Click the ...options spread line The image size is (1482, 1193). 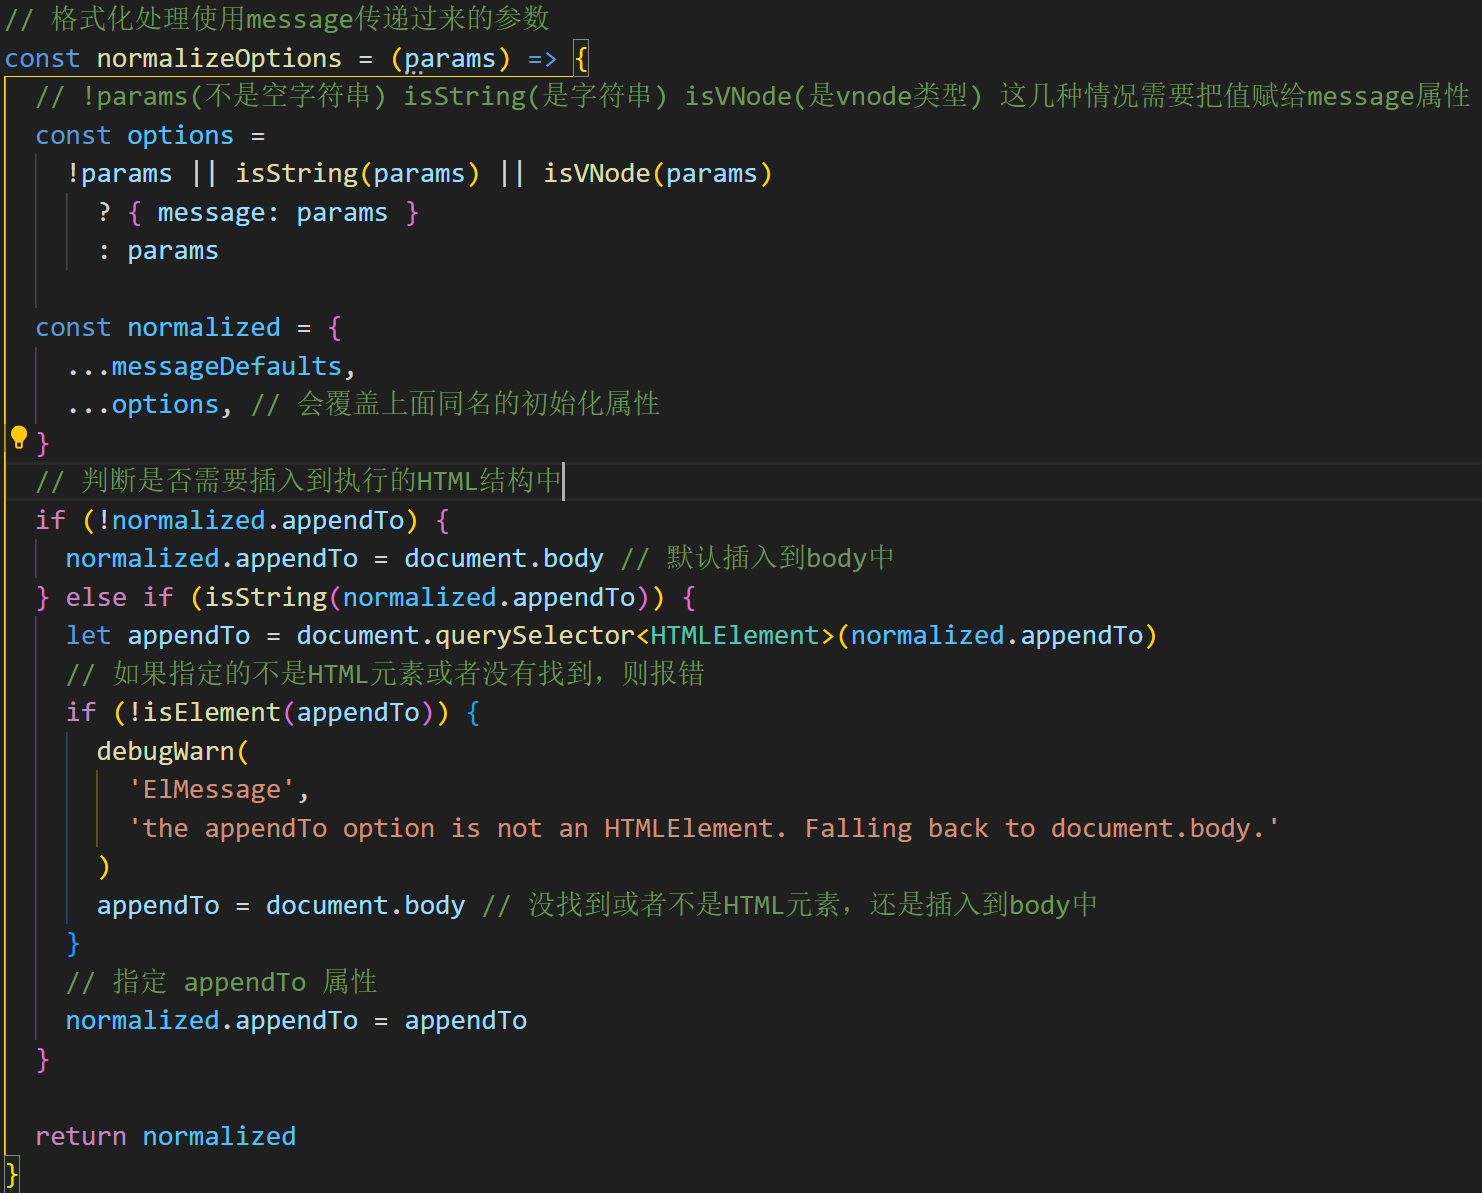pyautogui.click(x=145, y=403)
